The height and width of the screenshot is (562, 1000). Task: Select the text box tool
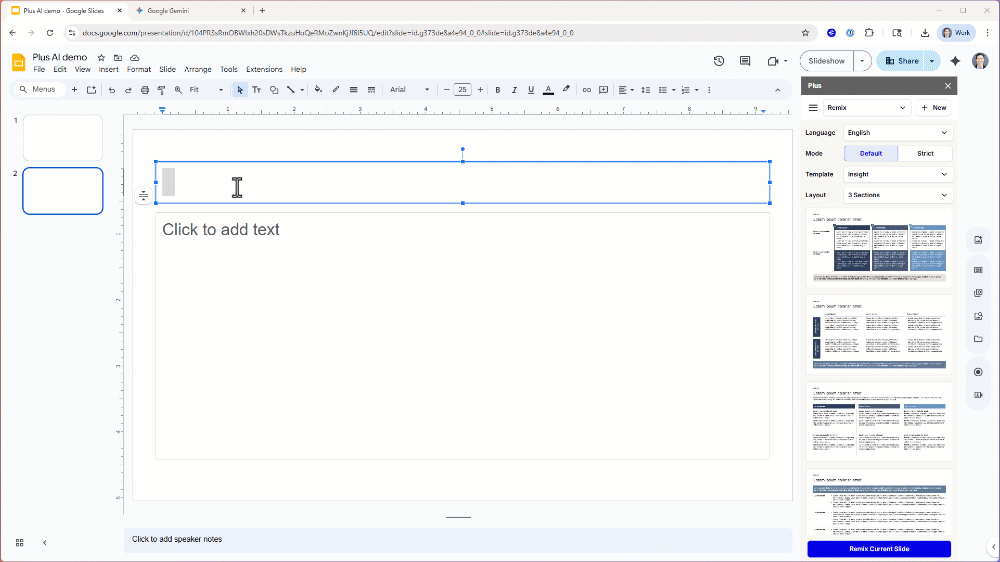[256, 90]
